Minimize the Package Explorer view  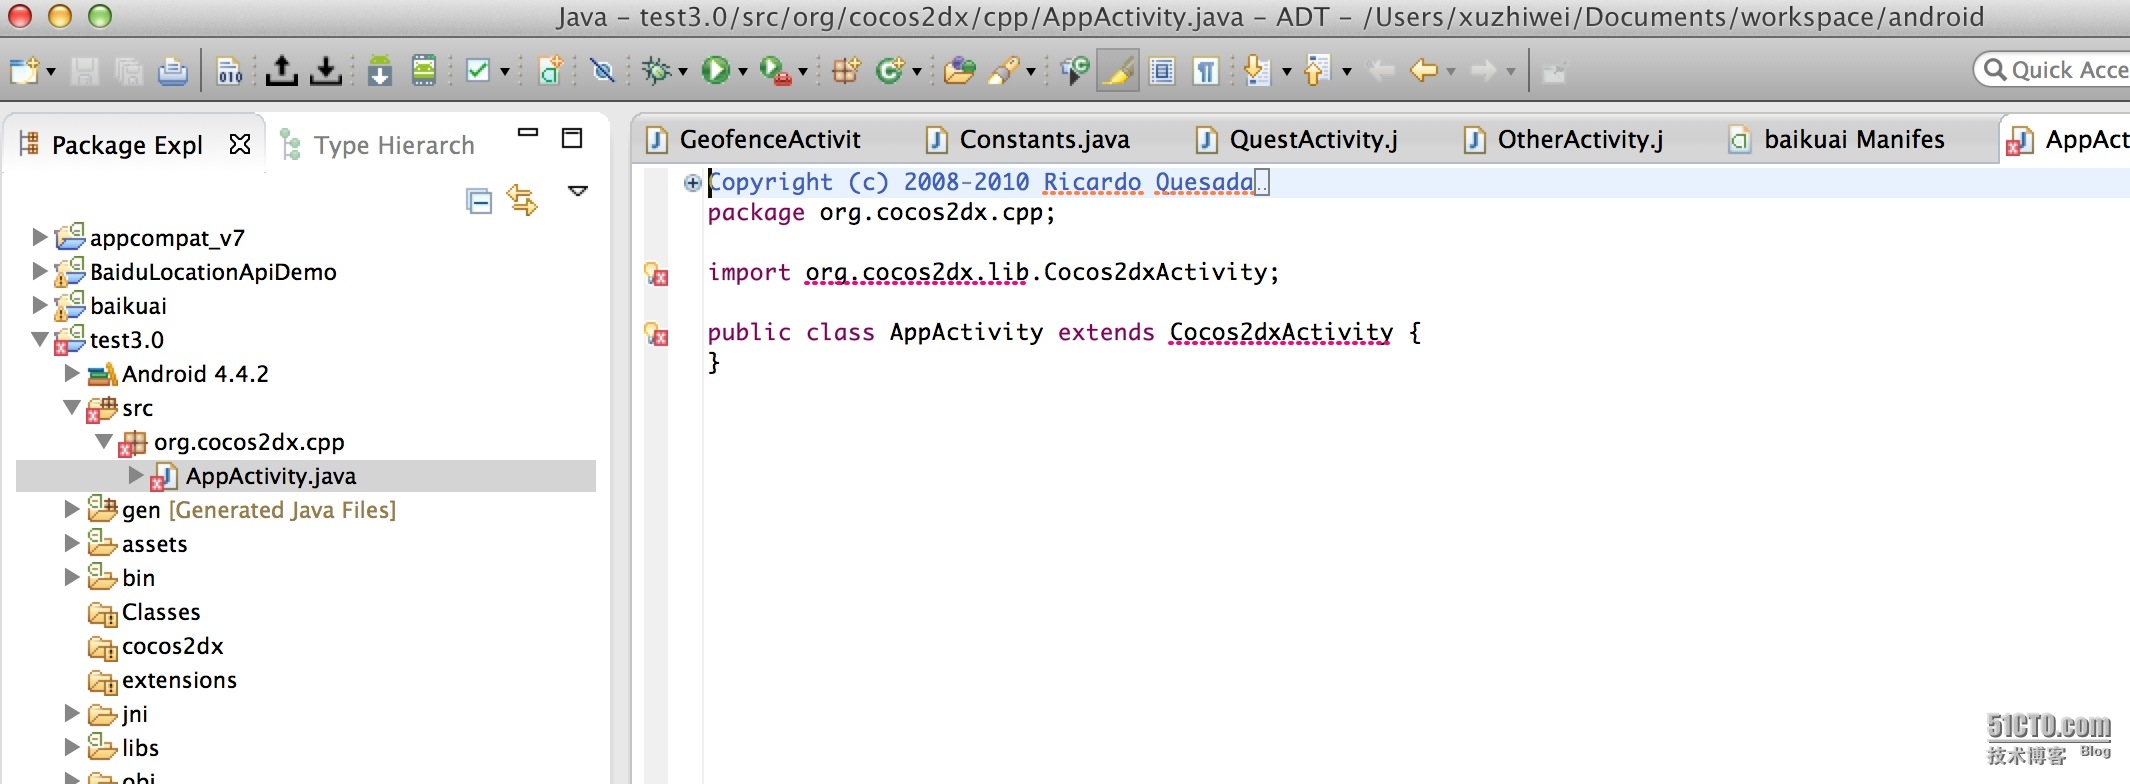528,132
